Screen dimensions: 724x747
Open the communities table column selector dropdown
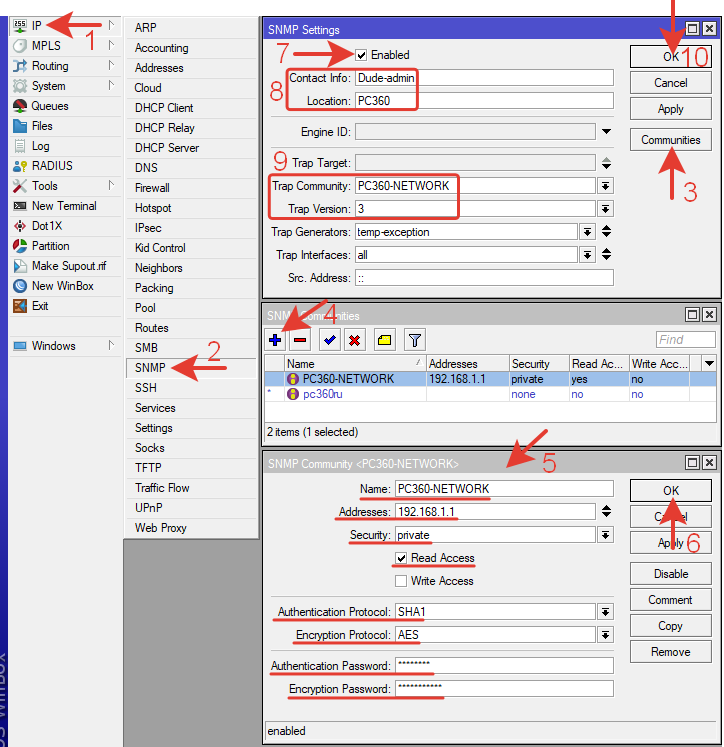pos(709,363)
